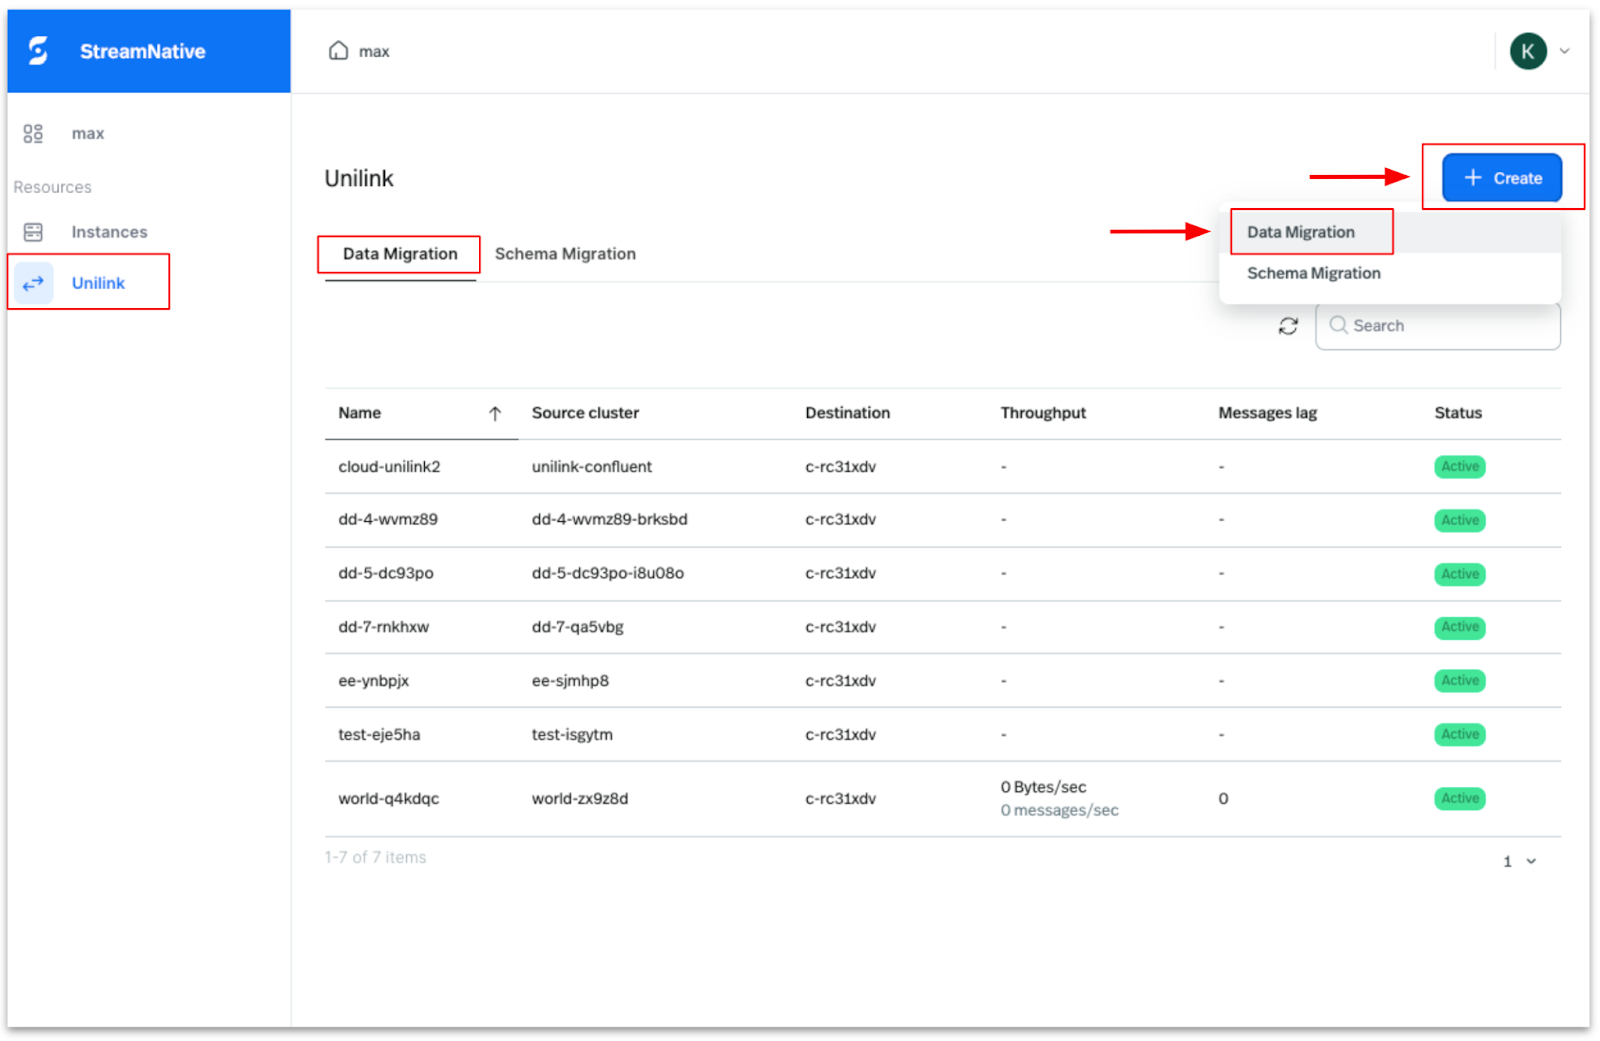Screen dimensions: 1600x1041
Task: Click the StreamNative logo icon
Action: [x=38, y=51]
